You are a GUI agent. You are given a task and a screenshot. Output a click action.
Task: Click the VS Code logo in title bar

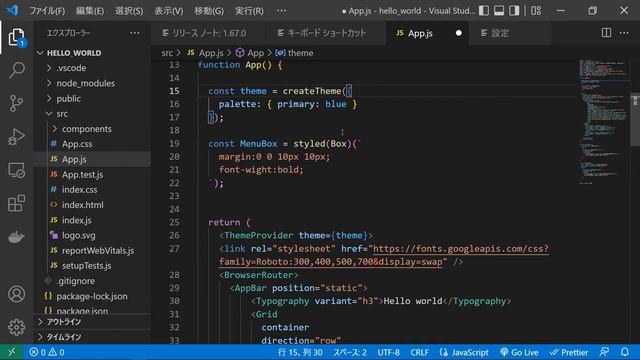coord(12,10)
